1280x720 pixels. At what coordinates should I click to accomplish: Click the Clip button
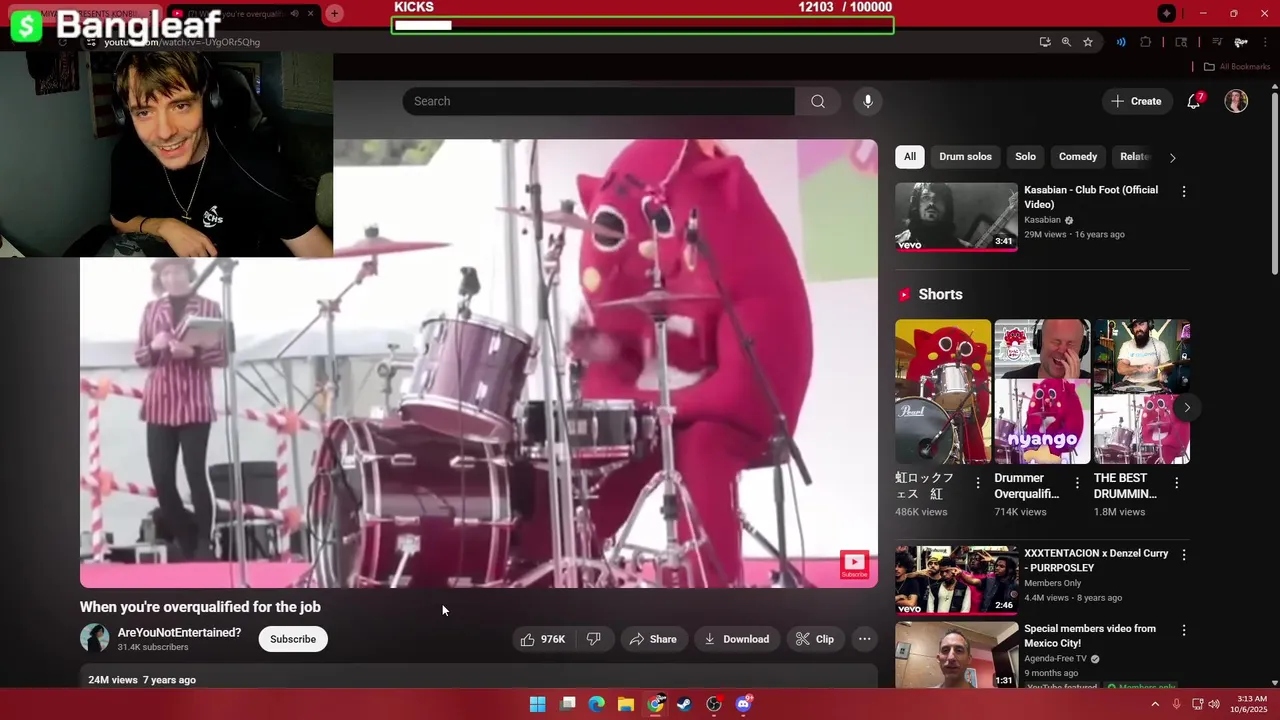[814, 639]
